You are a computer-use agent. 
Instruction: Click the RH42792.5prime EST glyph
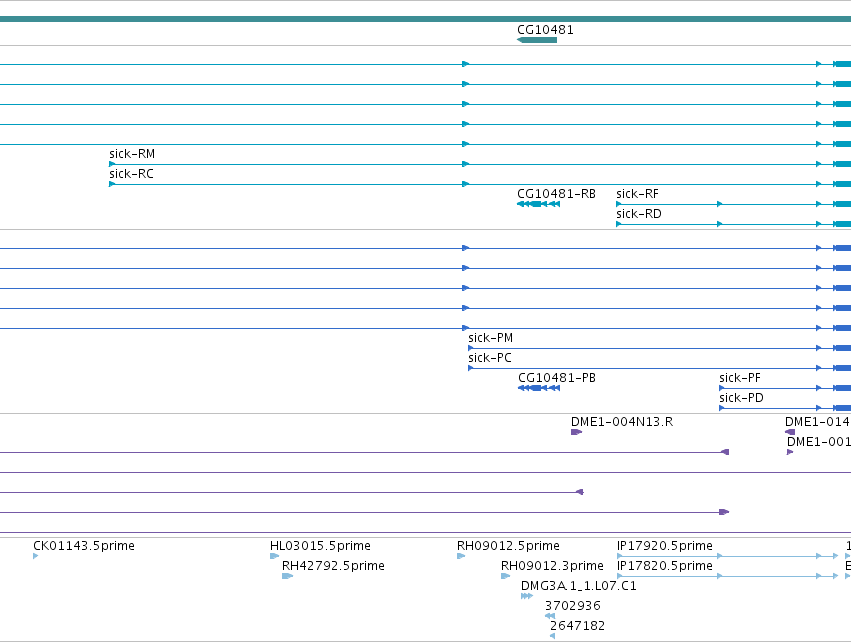tap(287, 576)
